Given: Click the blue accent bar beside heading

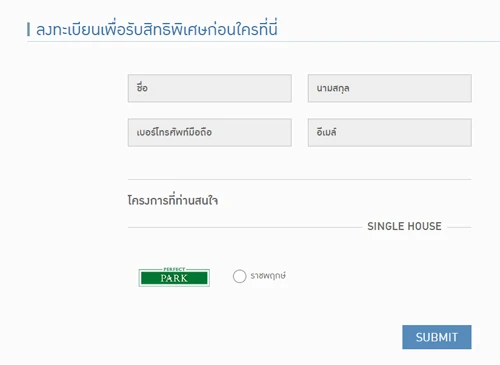Looking at the screenshot, I should click(28, 29).
